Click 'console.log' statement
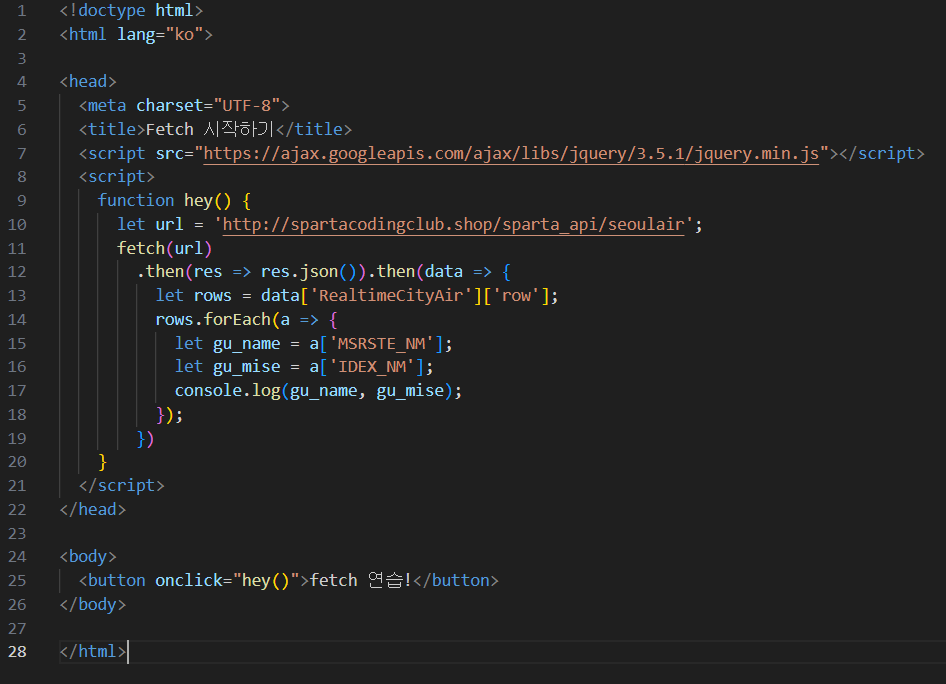The width and height of the screenshot is (946, 684). point(227,391)
